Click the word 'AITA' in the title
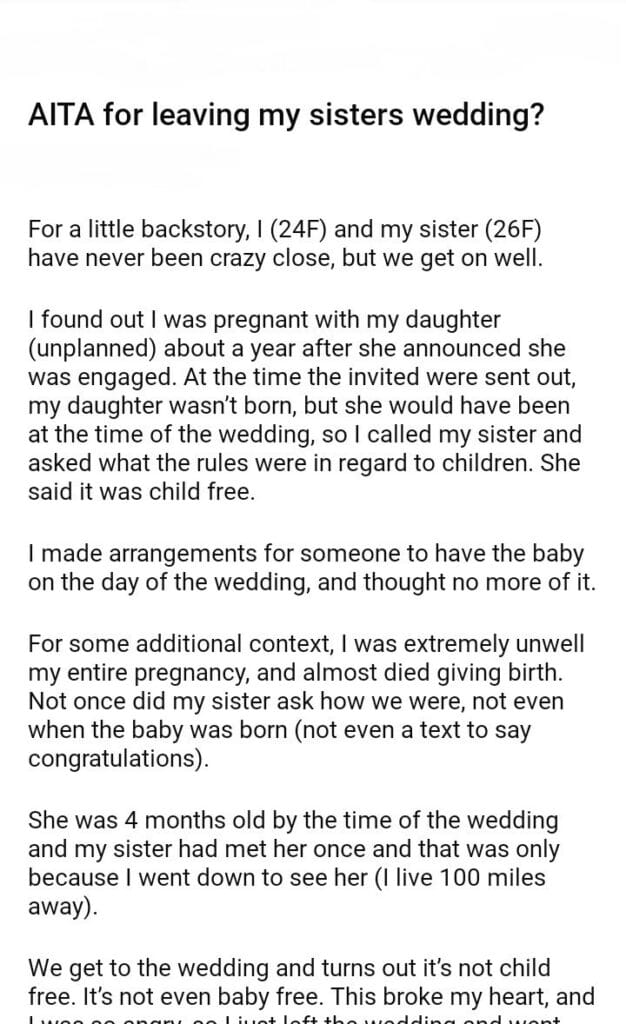Viewport: 626px width, 1024px height. [59, 116]
